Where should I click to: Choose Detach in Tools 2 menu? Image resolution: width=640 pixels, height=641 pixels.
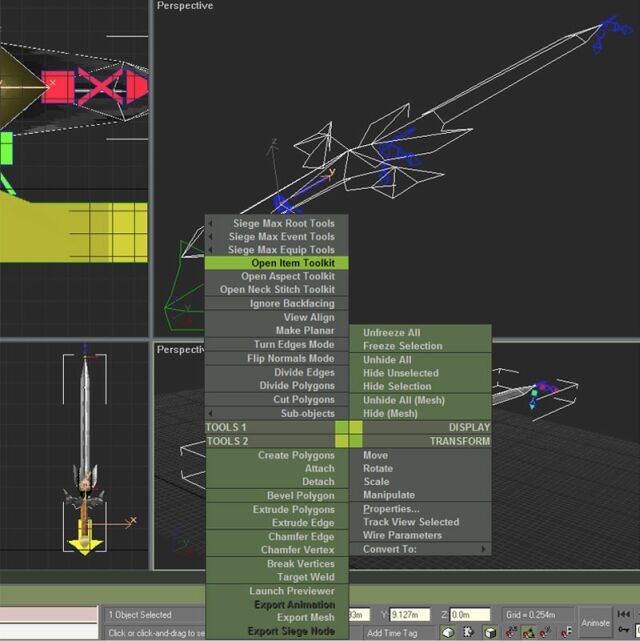click(x=277, y=482)
